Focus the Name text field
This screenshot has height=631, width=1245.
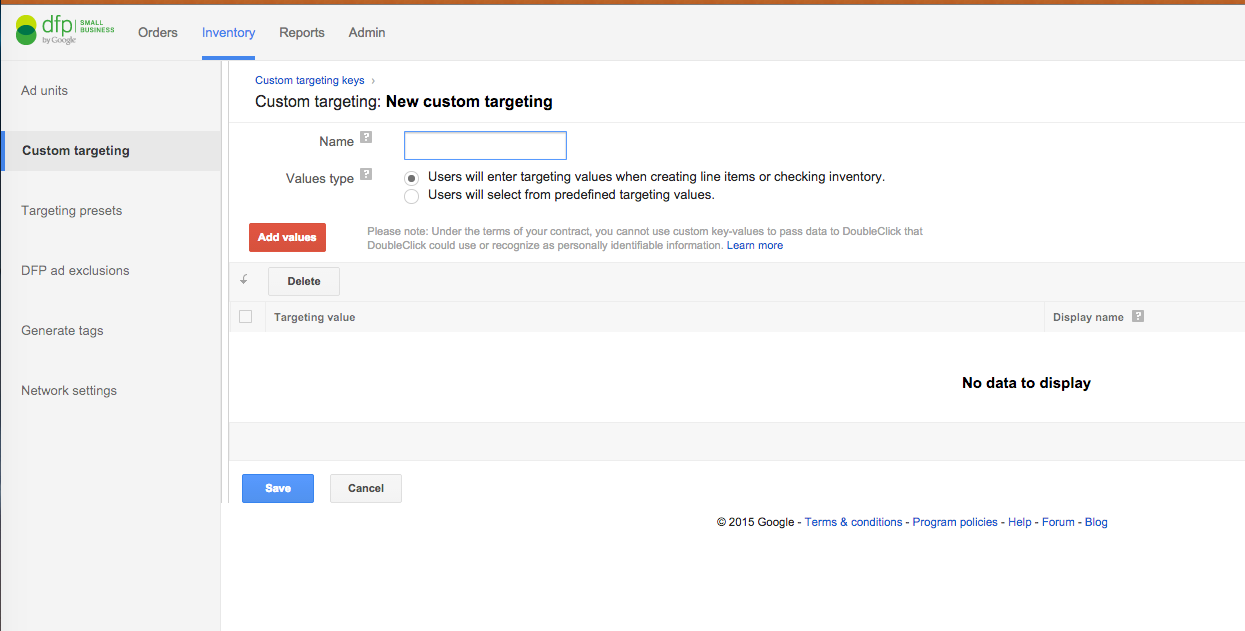(485, 146)
